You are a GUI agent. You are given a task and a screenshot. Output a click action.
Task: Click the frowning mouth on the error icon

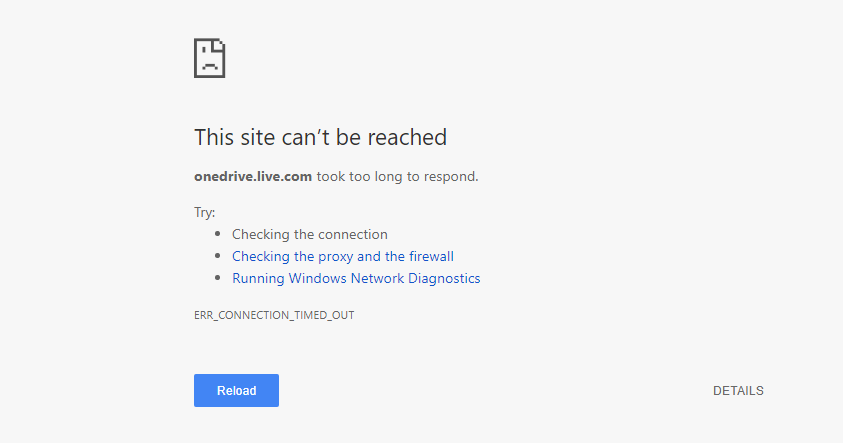coord(210,66)
